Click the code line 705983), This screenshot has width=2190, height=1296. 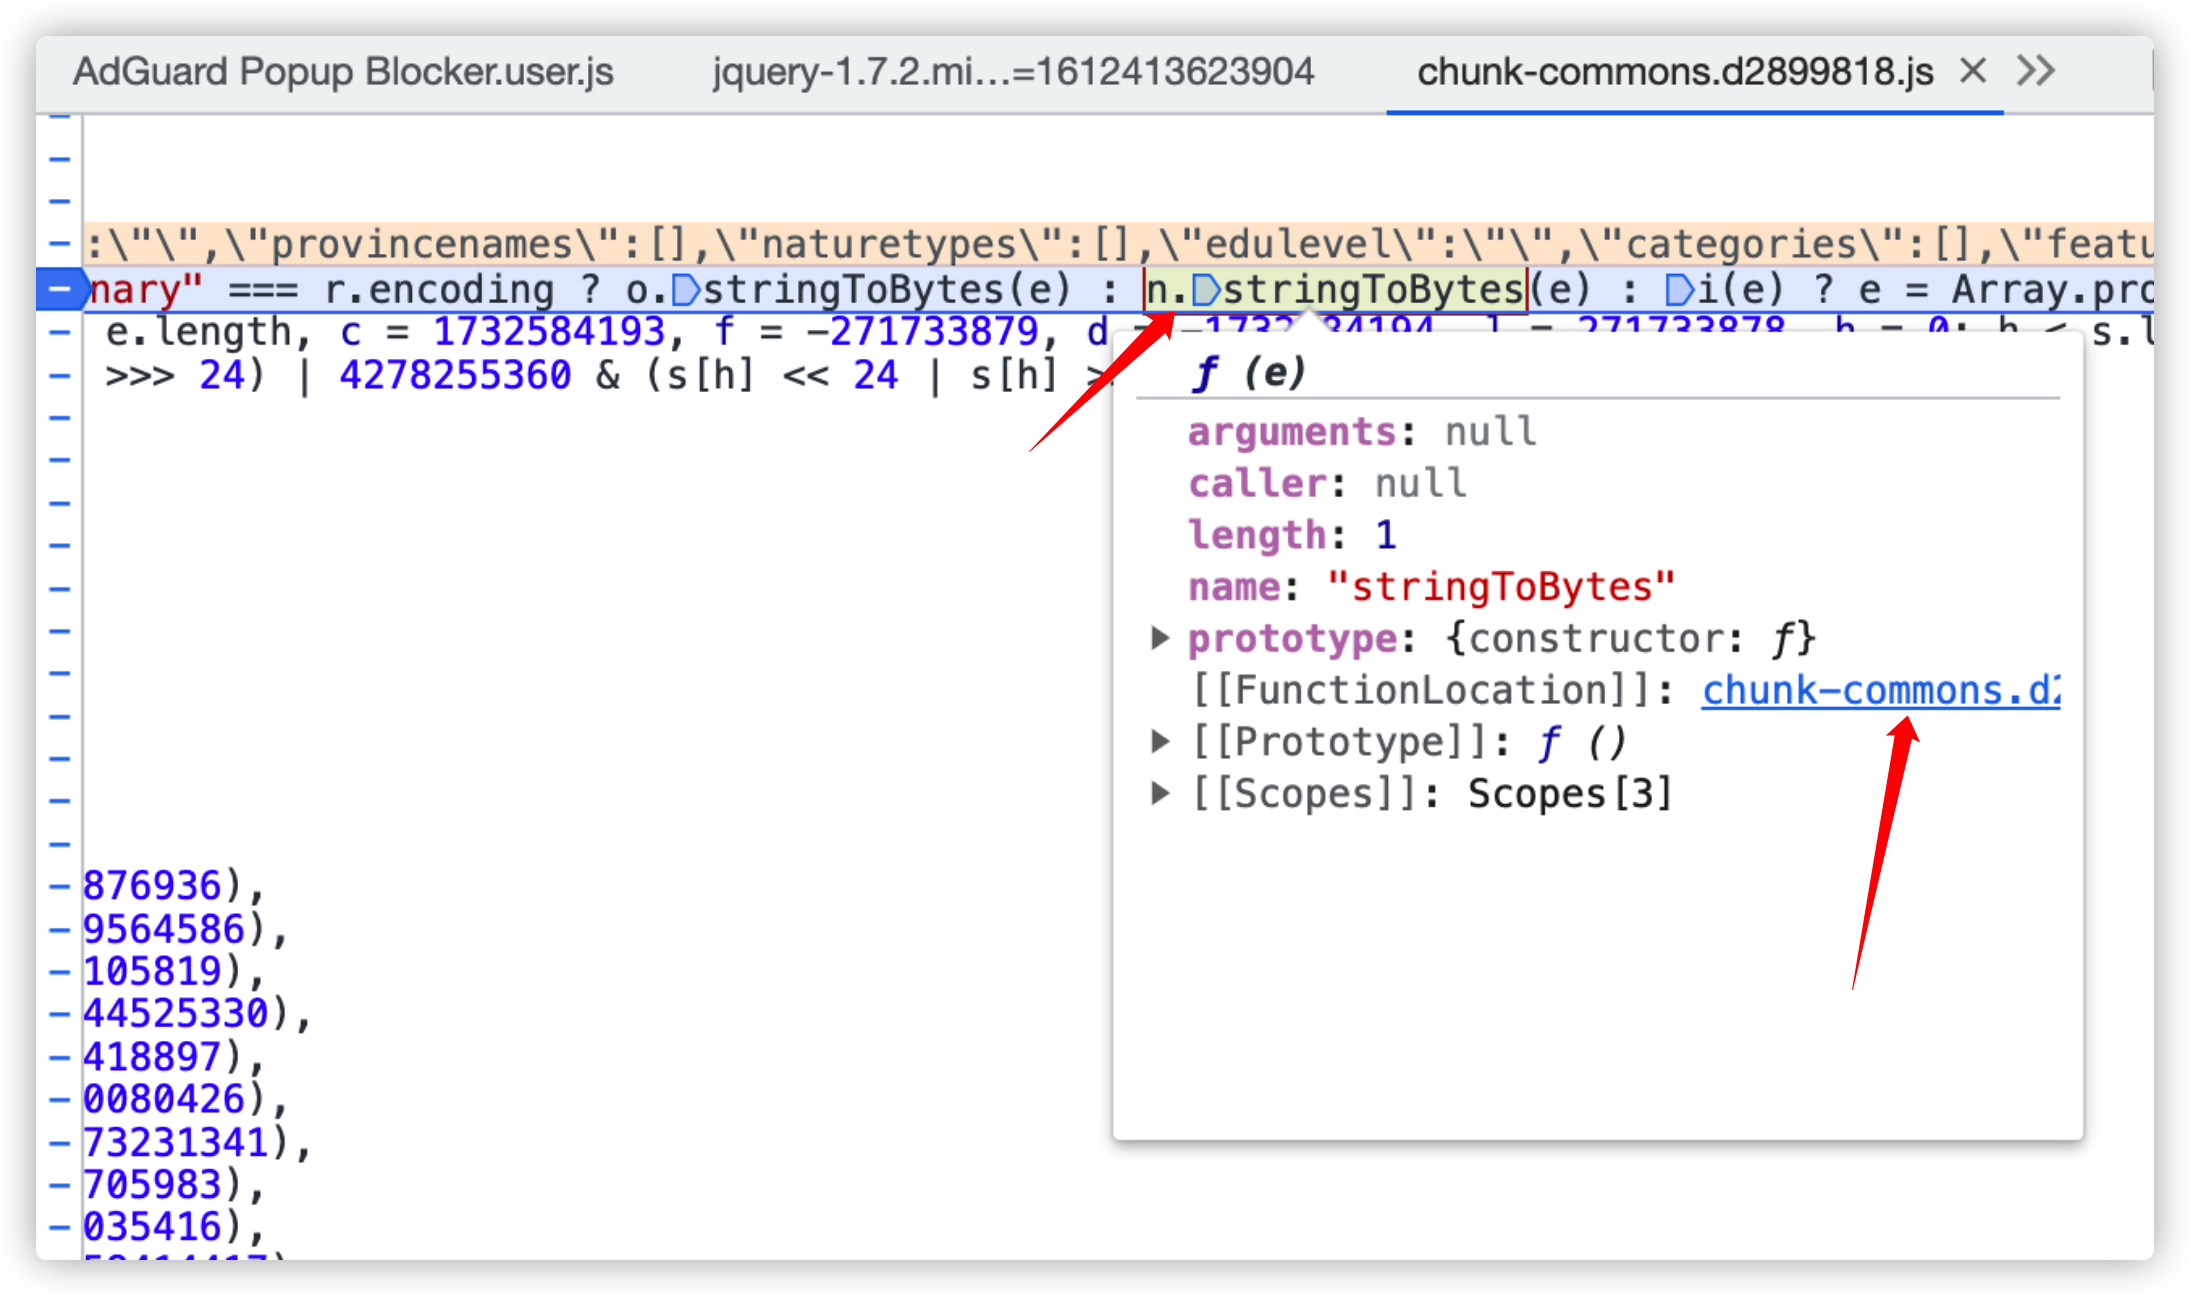173,1185
